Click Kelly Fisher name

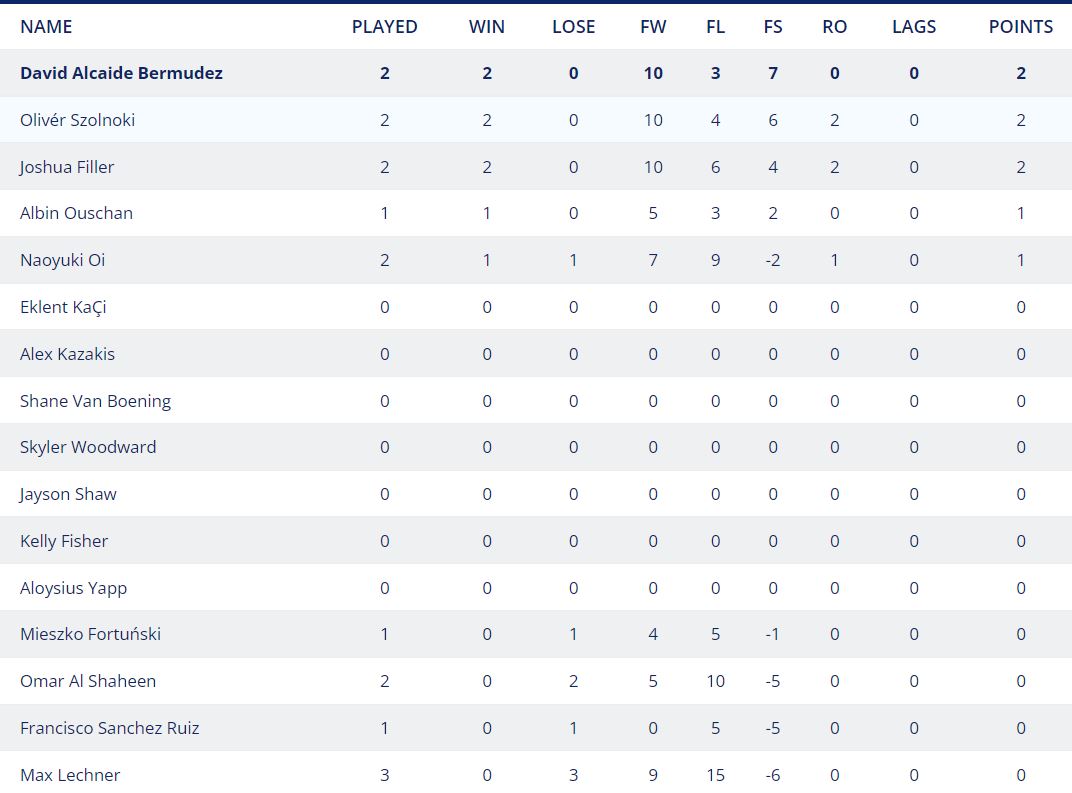[64, 541]
